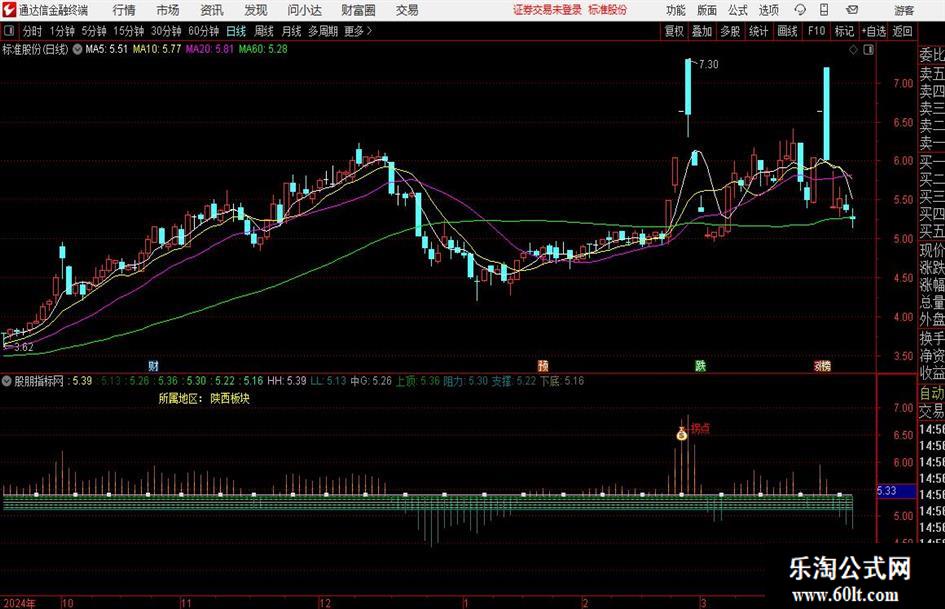Click the 多股 multi-stock button
945x609 pixels.
(730, 31)
